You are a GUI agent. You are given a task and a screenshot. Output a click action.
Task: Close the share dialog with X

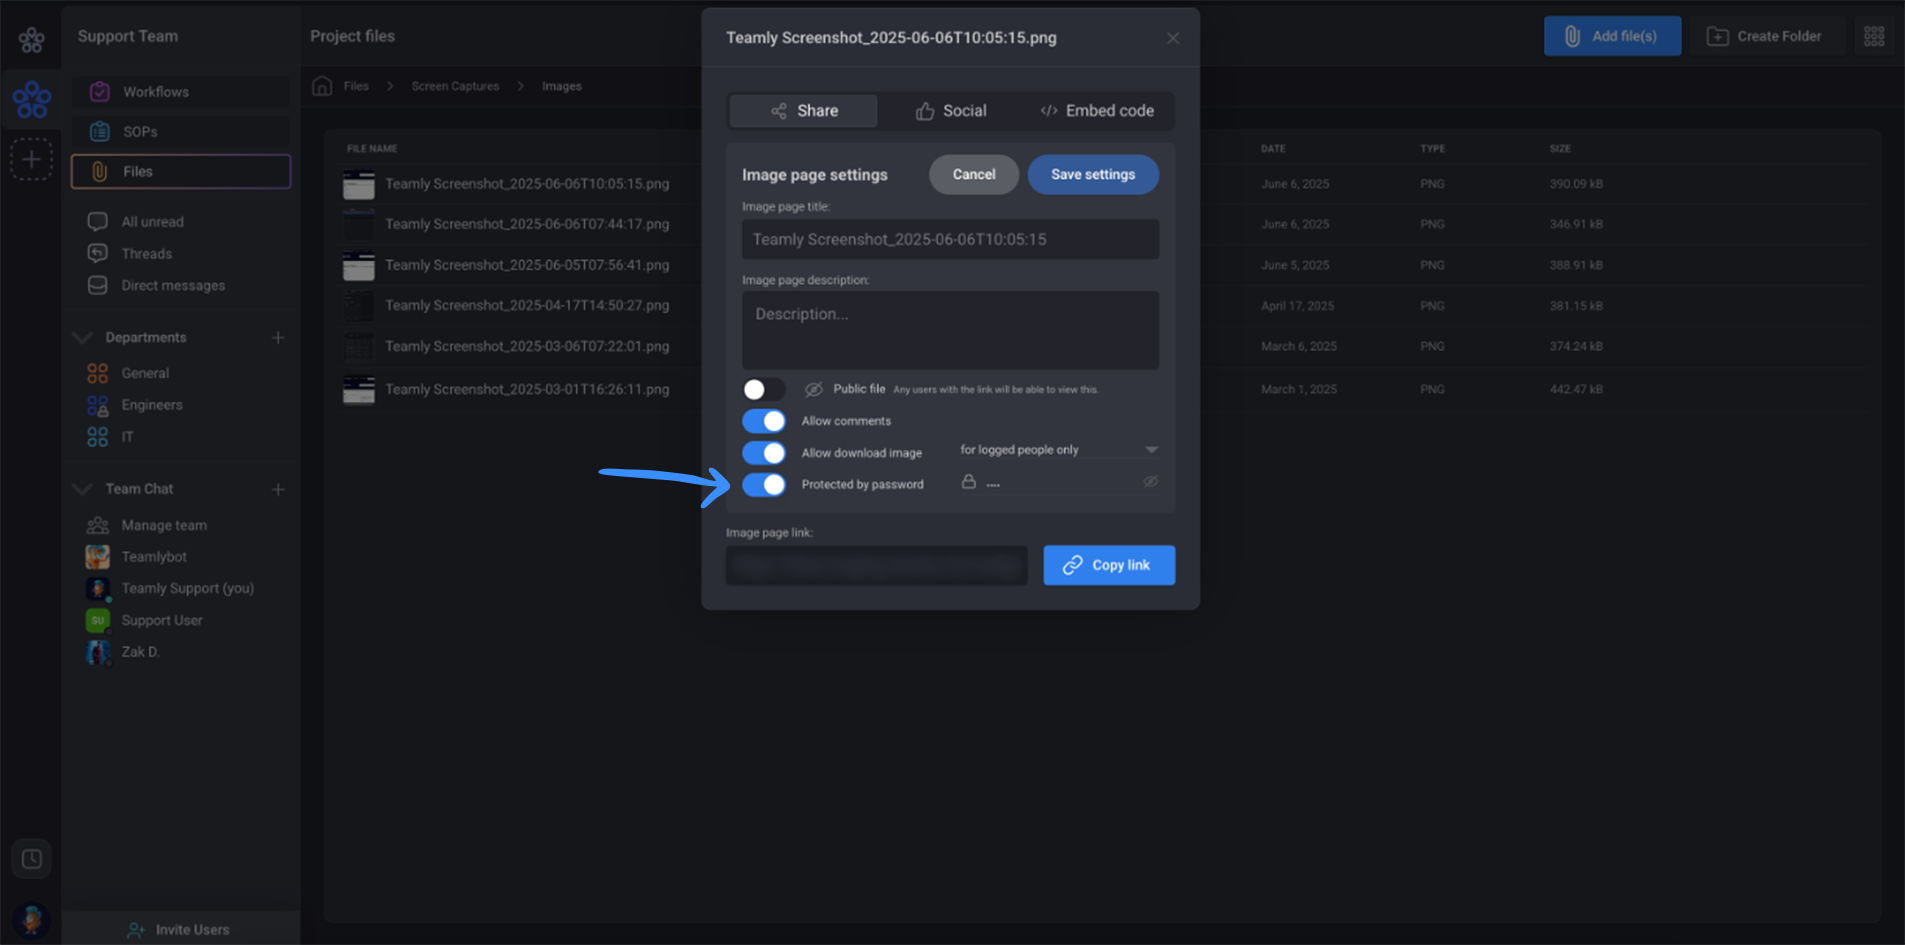[x=1173, y=38]
